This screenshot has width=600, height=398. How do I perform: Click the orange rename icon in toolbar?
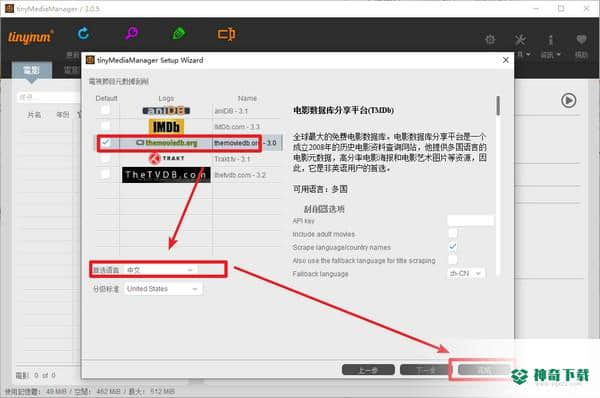(227, 34)
